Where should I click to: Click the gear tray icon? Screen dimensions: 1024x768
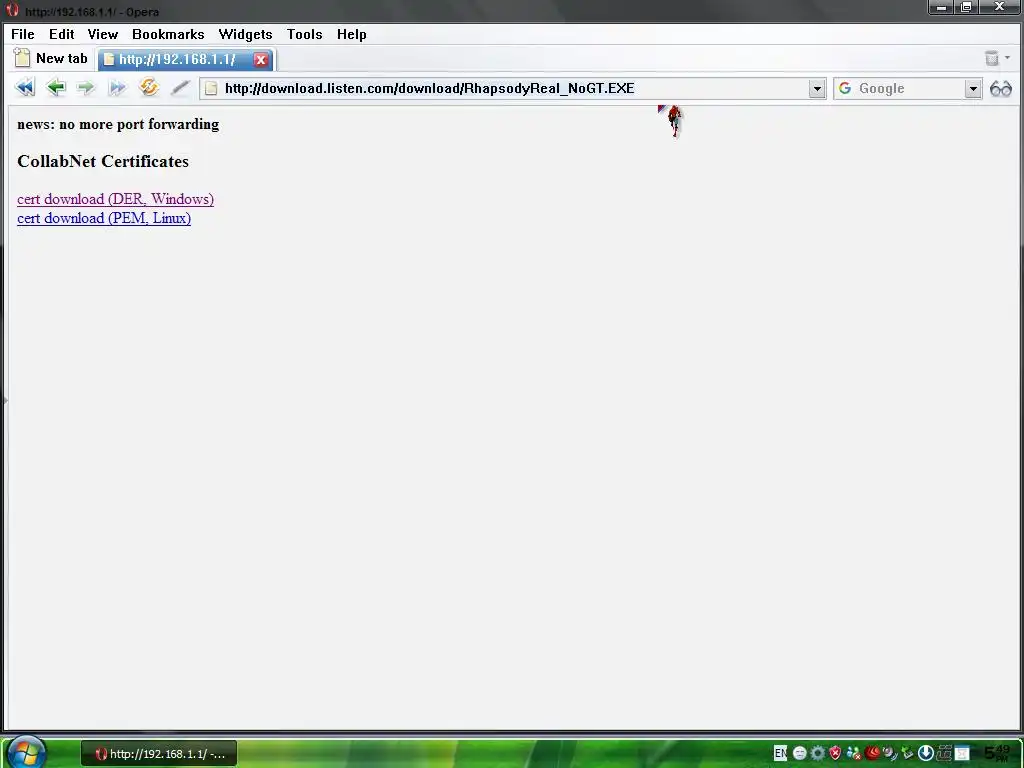point(817,753)
